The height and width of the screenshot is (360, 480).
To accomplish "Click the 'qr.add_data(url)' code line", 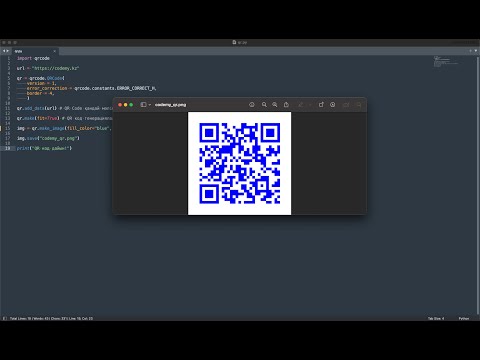I will [37, 108].
